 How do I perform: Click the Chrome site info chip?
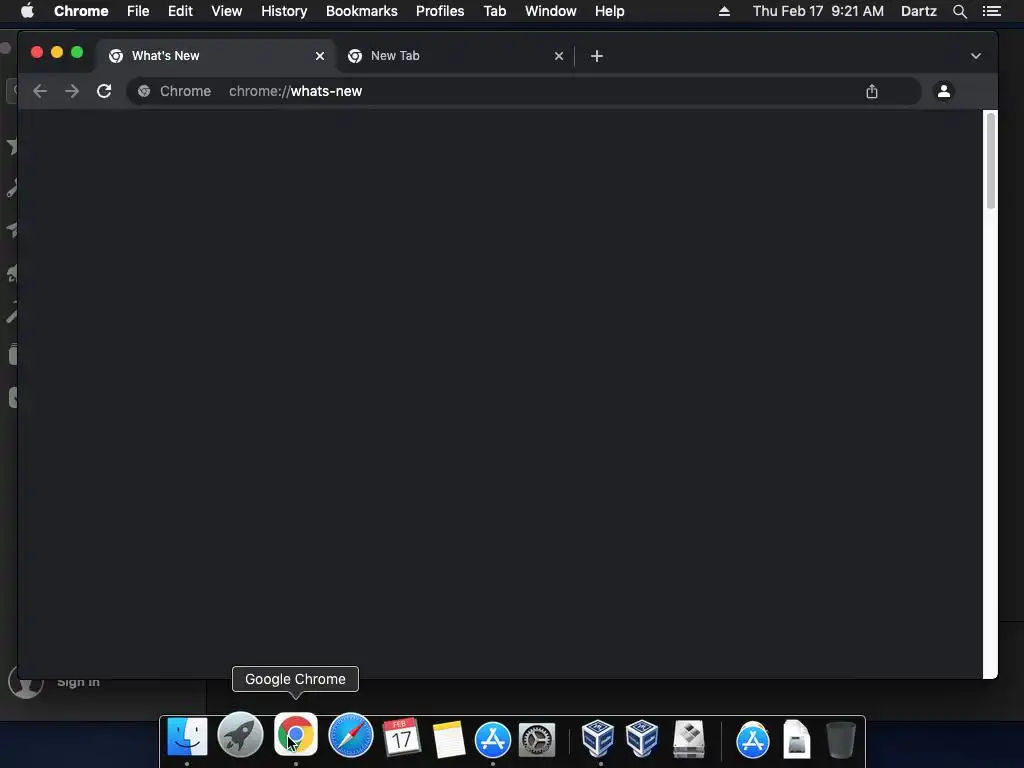click(175, 91)
